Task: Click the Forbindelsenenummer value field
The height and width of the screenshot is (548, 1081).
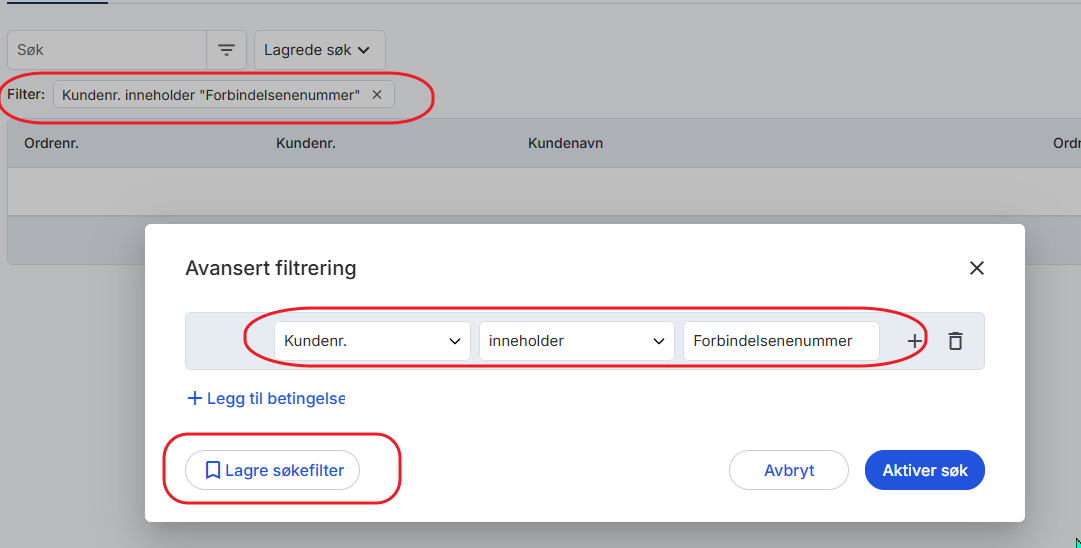Action: (x=780, y=341)
